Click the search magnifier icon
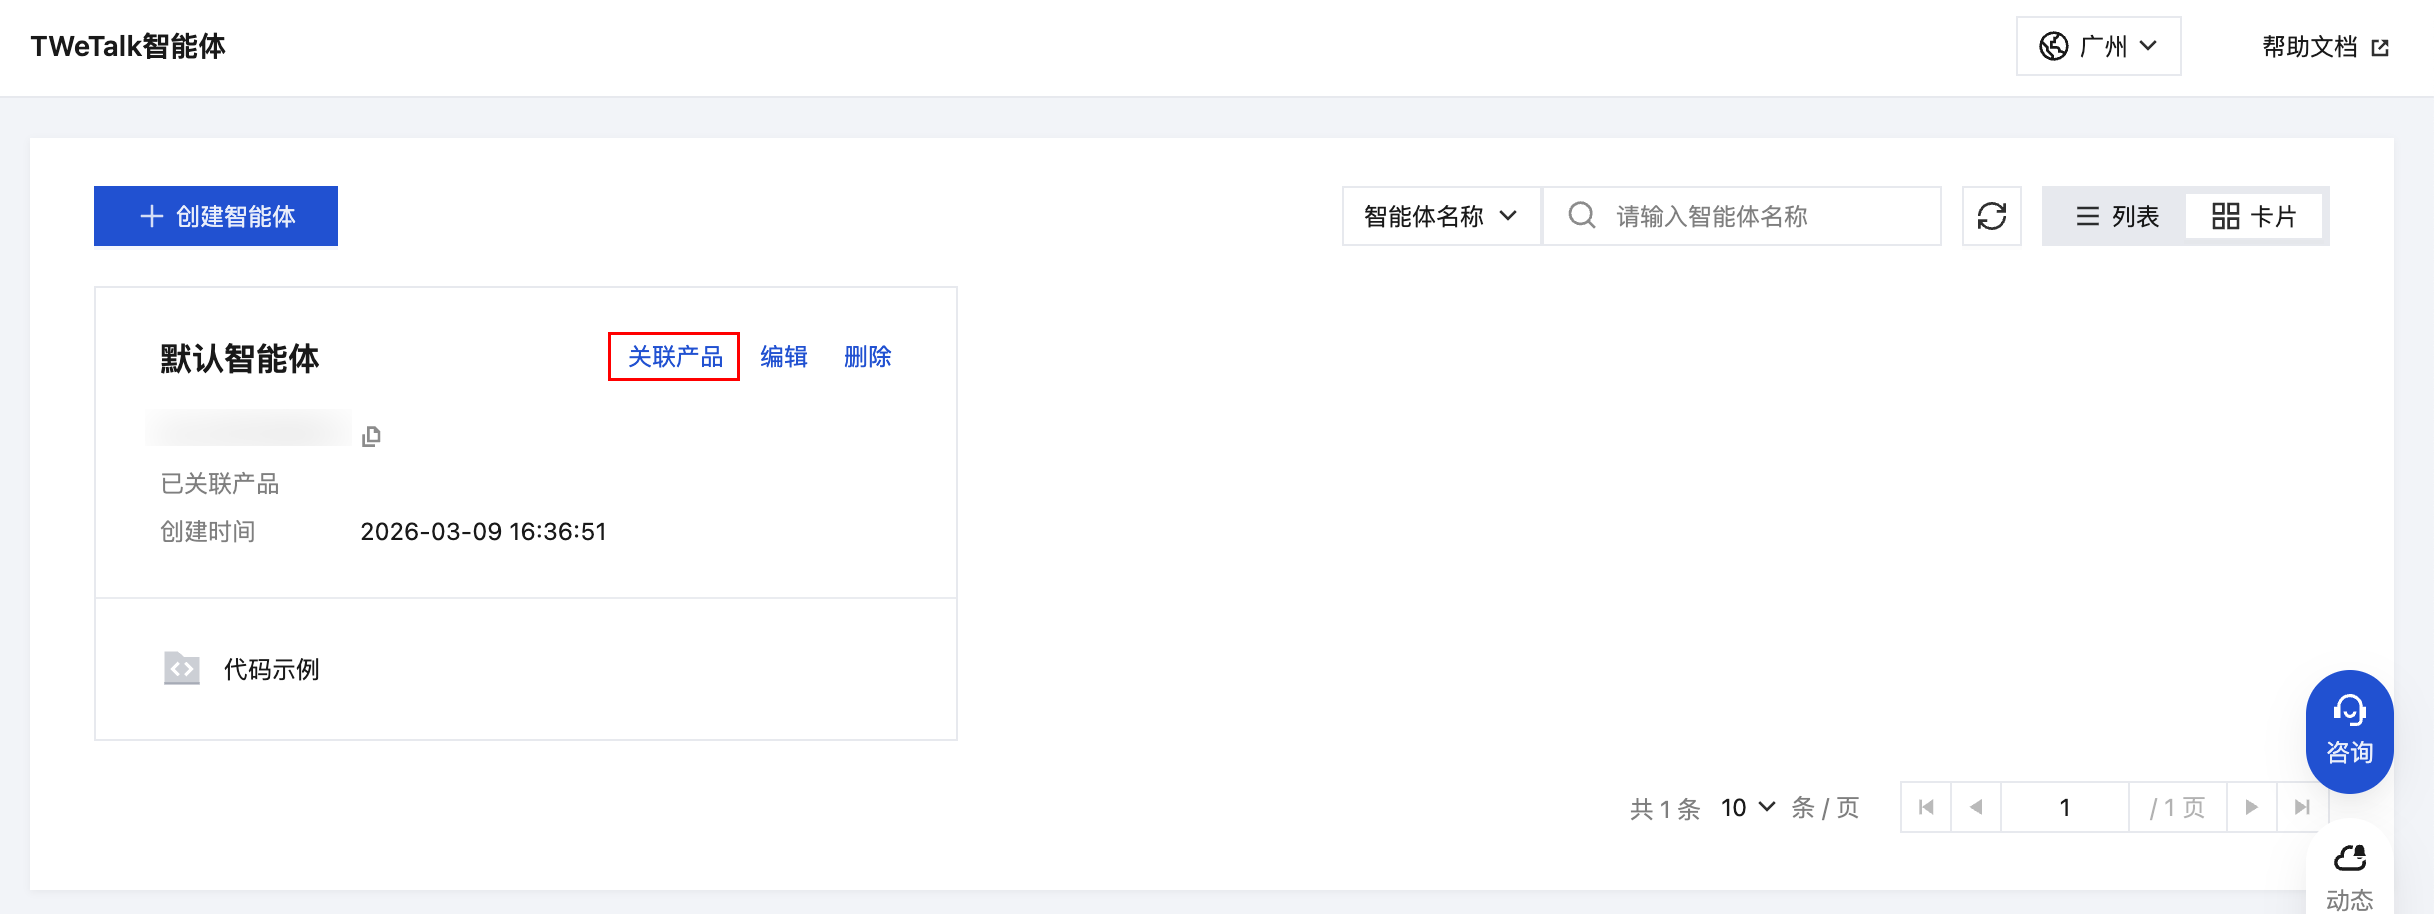Screen dimensions: 2434x914 coord(1581,216)
